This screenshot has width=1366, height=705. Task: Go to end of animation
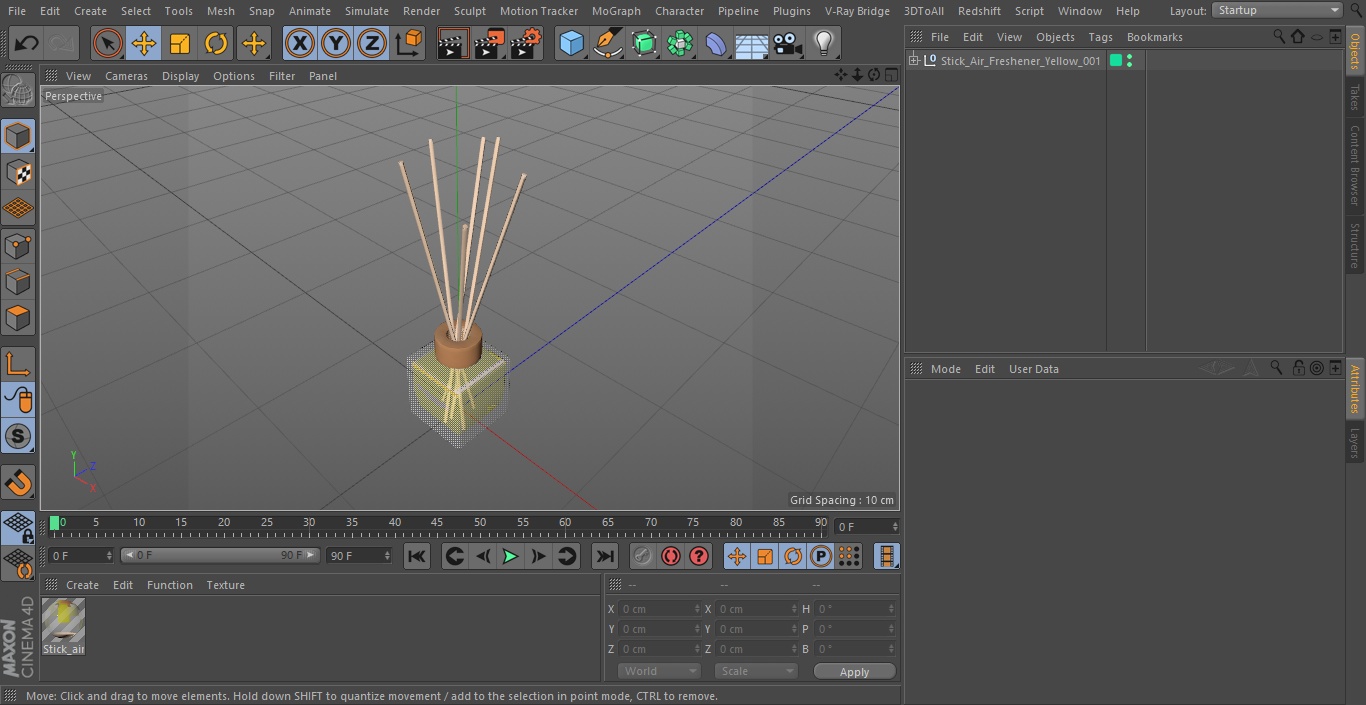point(605,556)
